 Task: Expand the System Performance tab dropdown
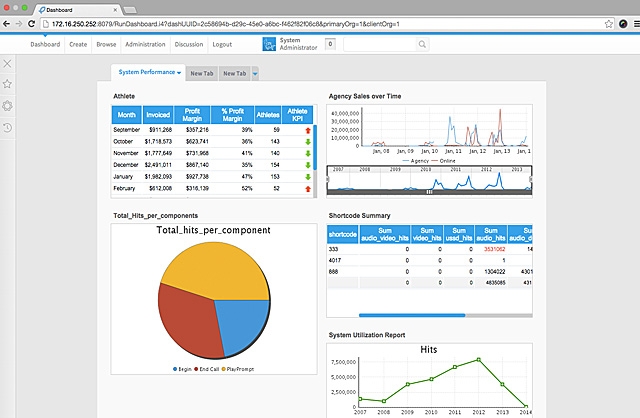pos(179,73)
